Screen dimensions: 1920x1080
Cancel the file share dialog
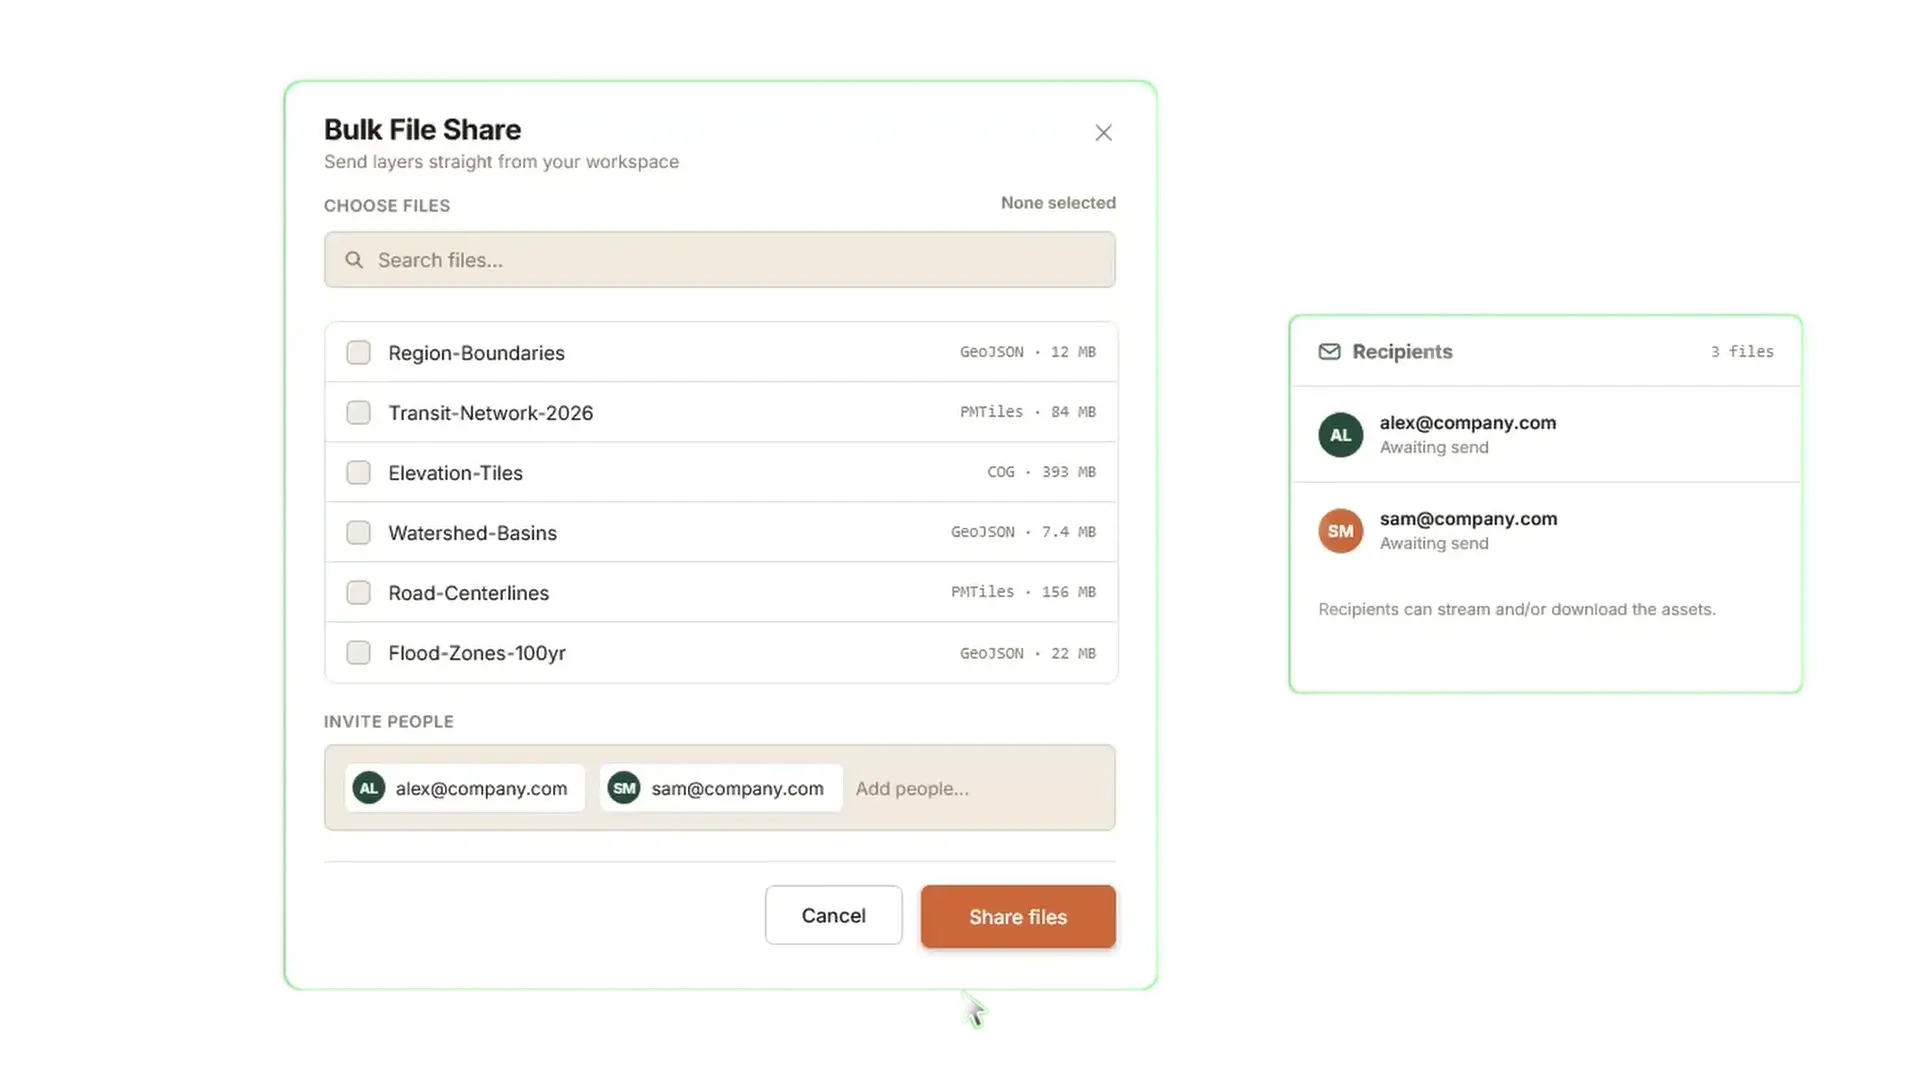833,915
